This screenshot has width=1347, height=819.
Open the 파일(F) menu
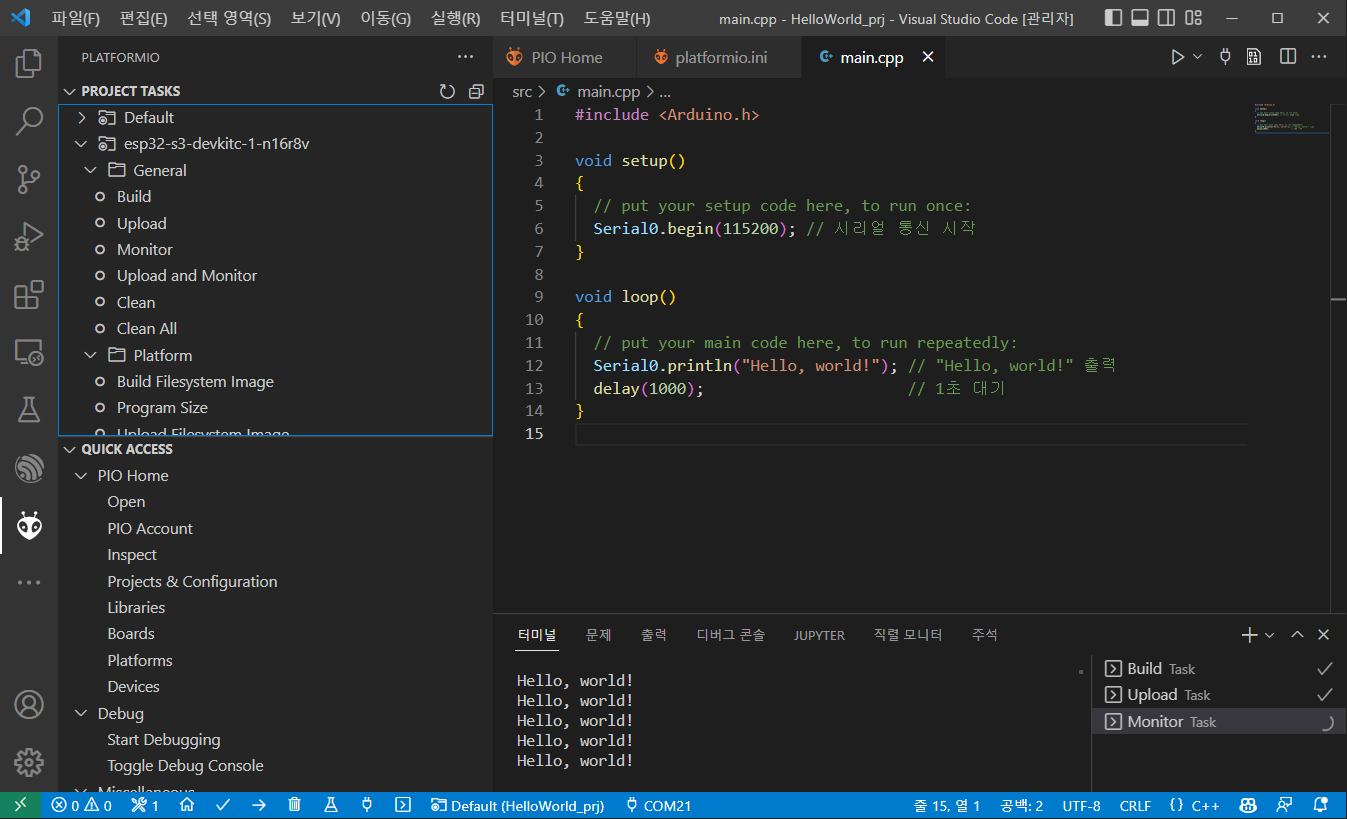point(76,18)
